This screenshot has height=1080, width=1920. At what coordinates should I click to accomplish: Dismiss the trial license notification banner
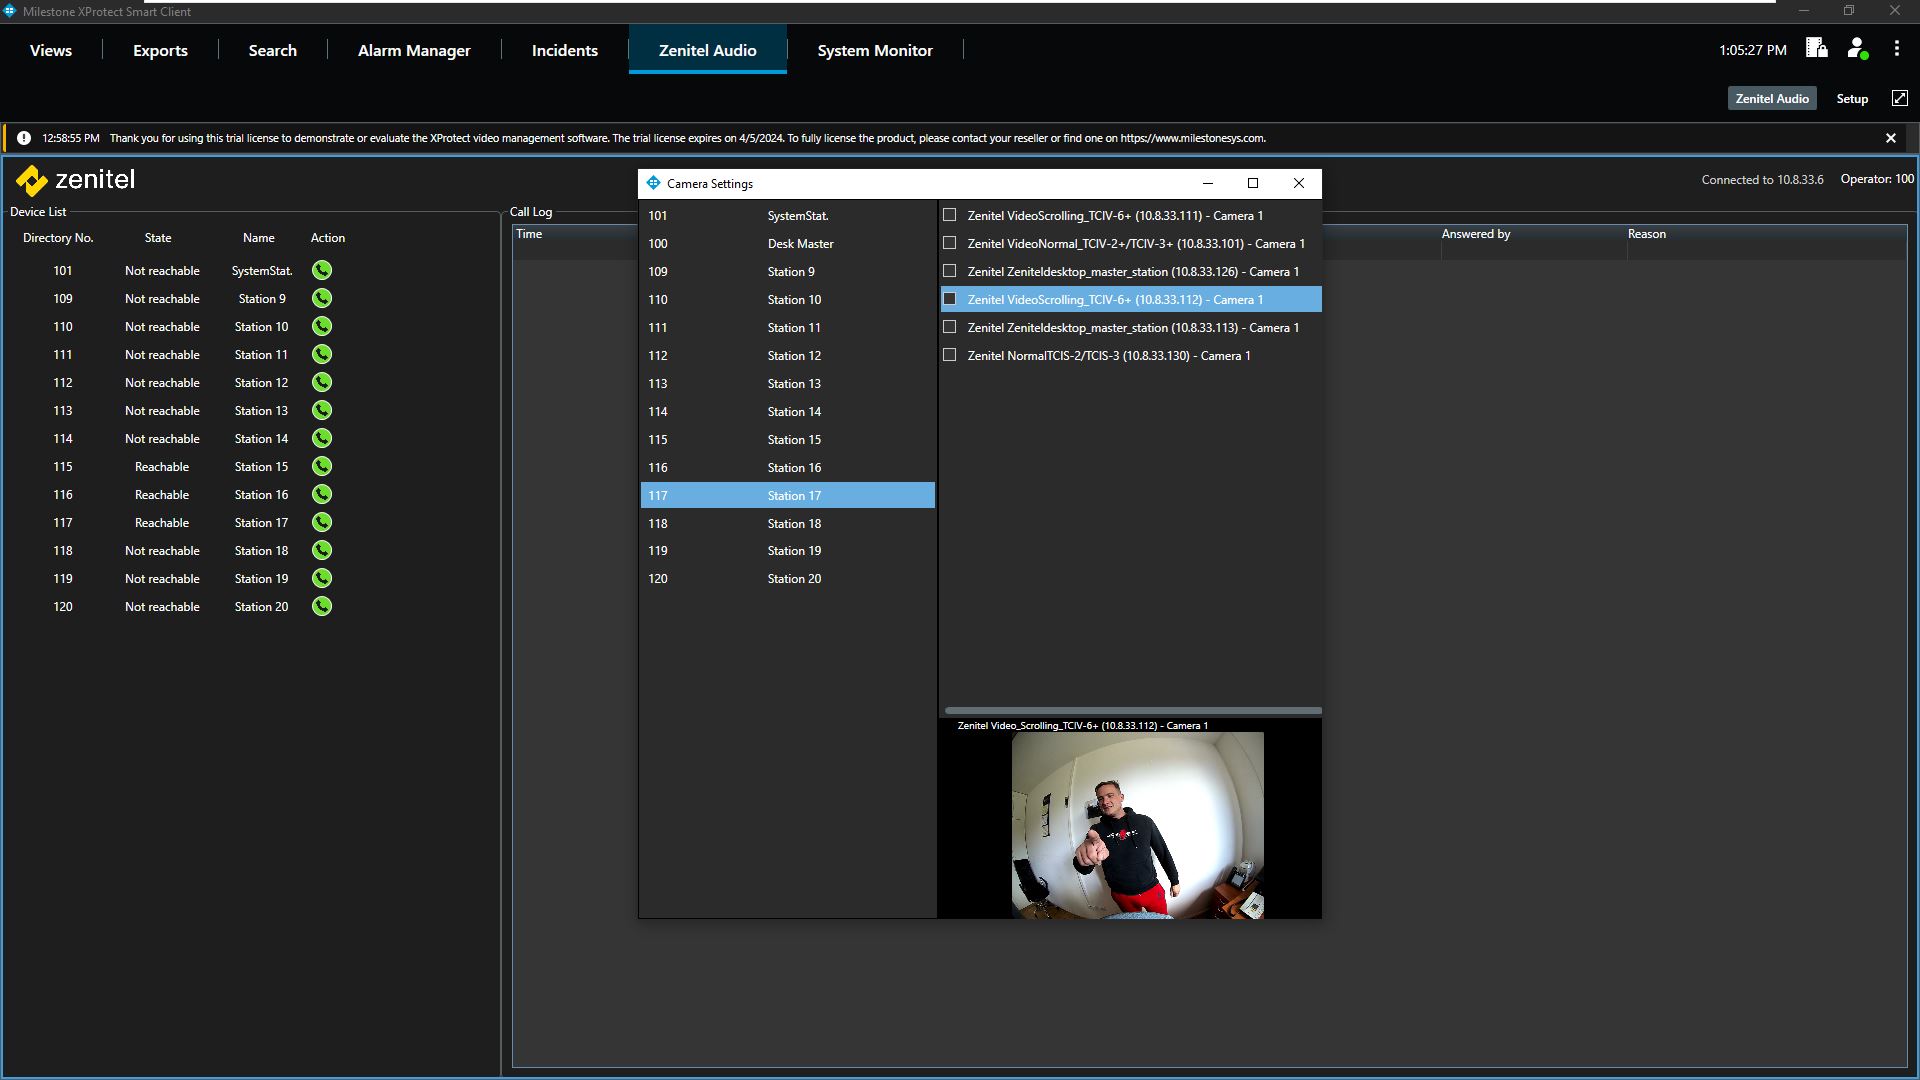[1890, 138]
